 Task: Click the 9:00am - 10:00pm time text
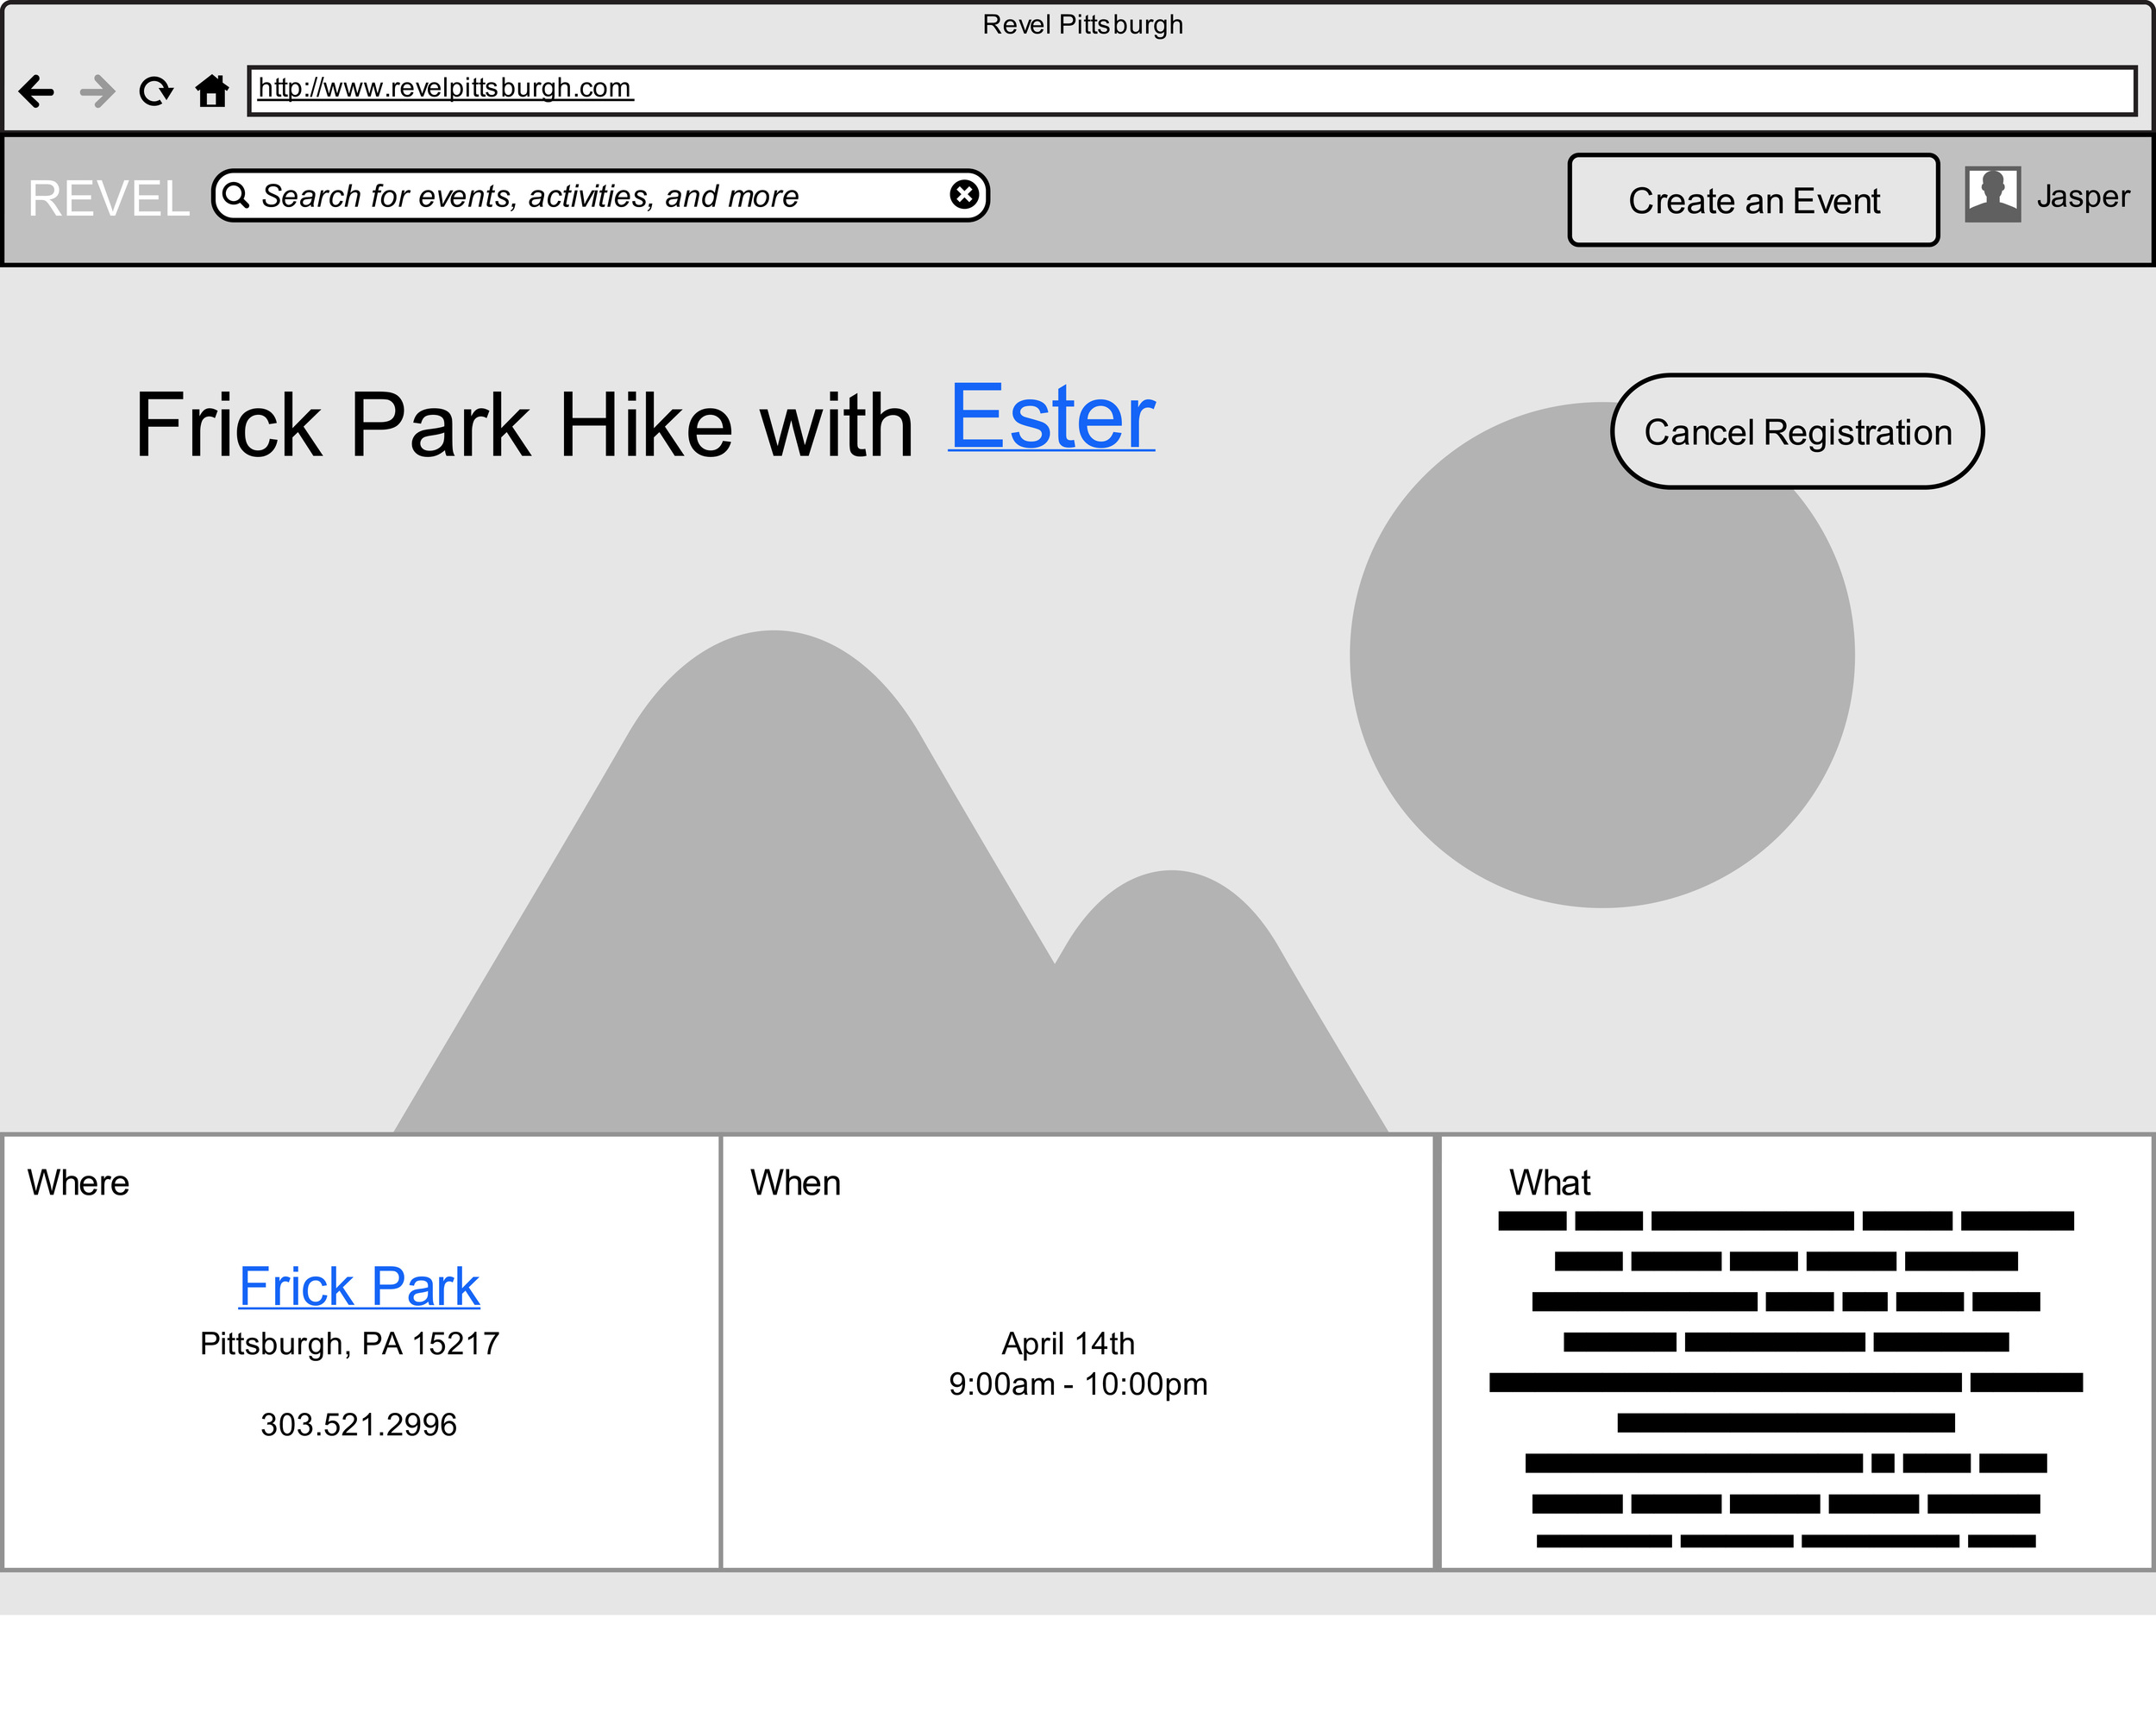1078,1384
